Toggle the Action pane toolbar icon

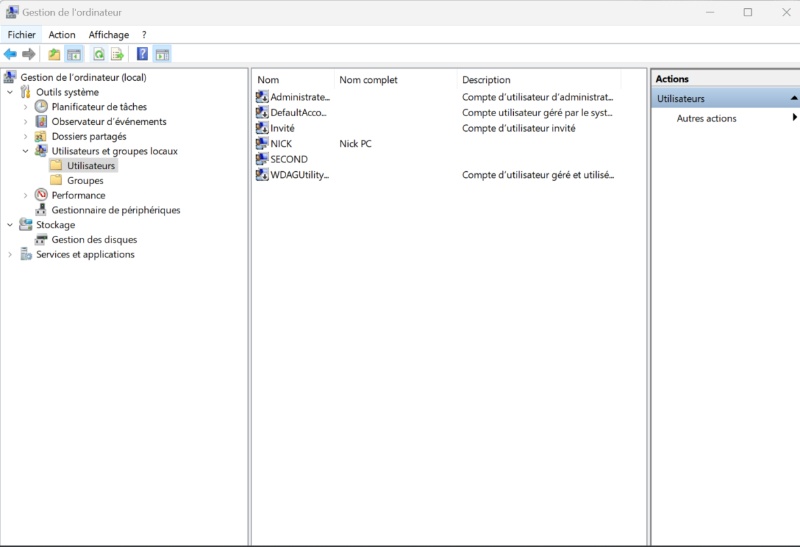pyautogui.click(x=162, y=54)
